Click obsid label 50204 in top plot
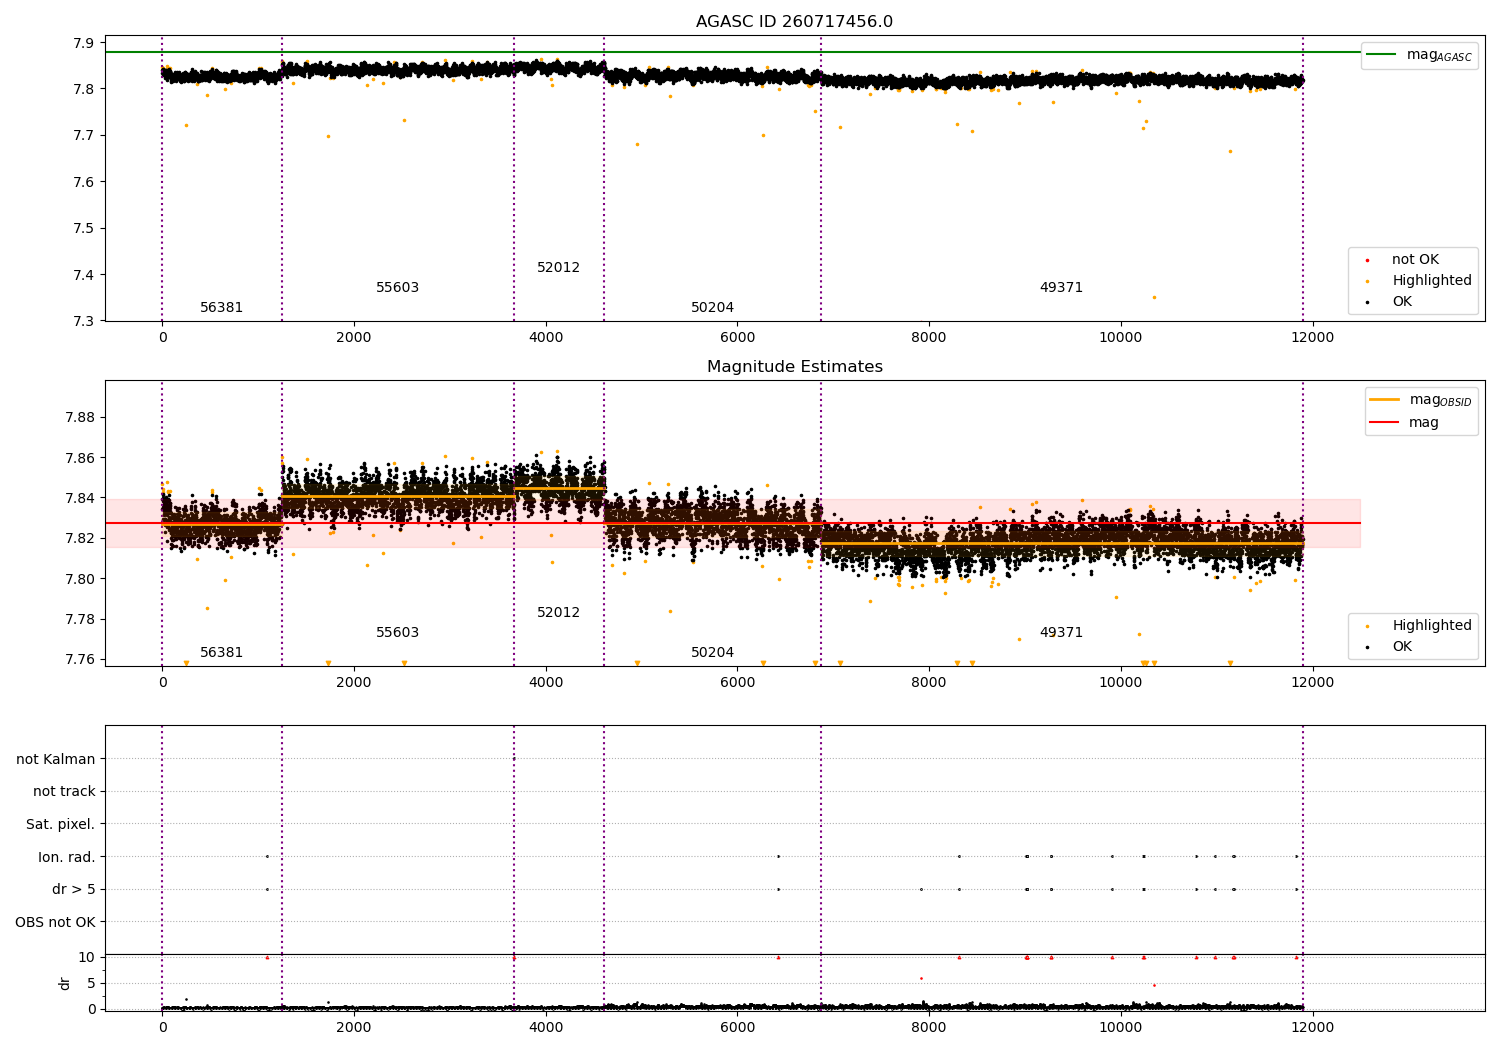 712,308
